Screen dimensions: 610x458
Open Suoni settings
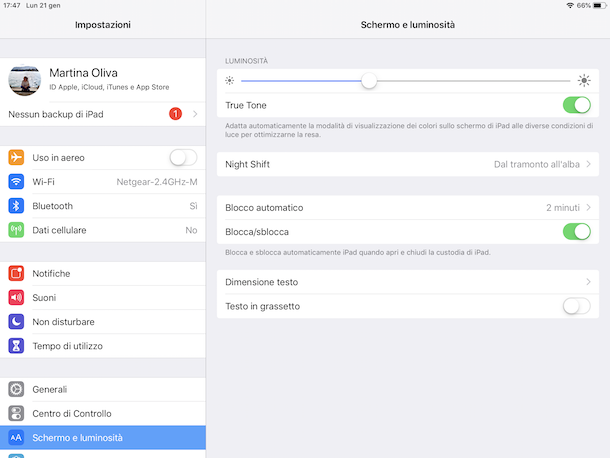click(x=103, y=298)
